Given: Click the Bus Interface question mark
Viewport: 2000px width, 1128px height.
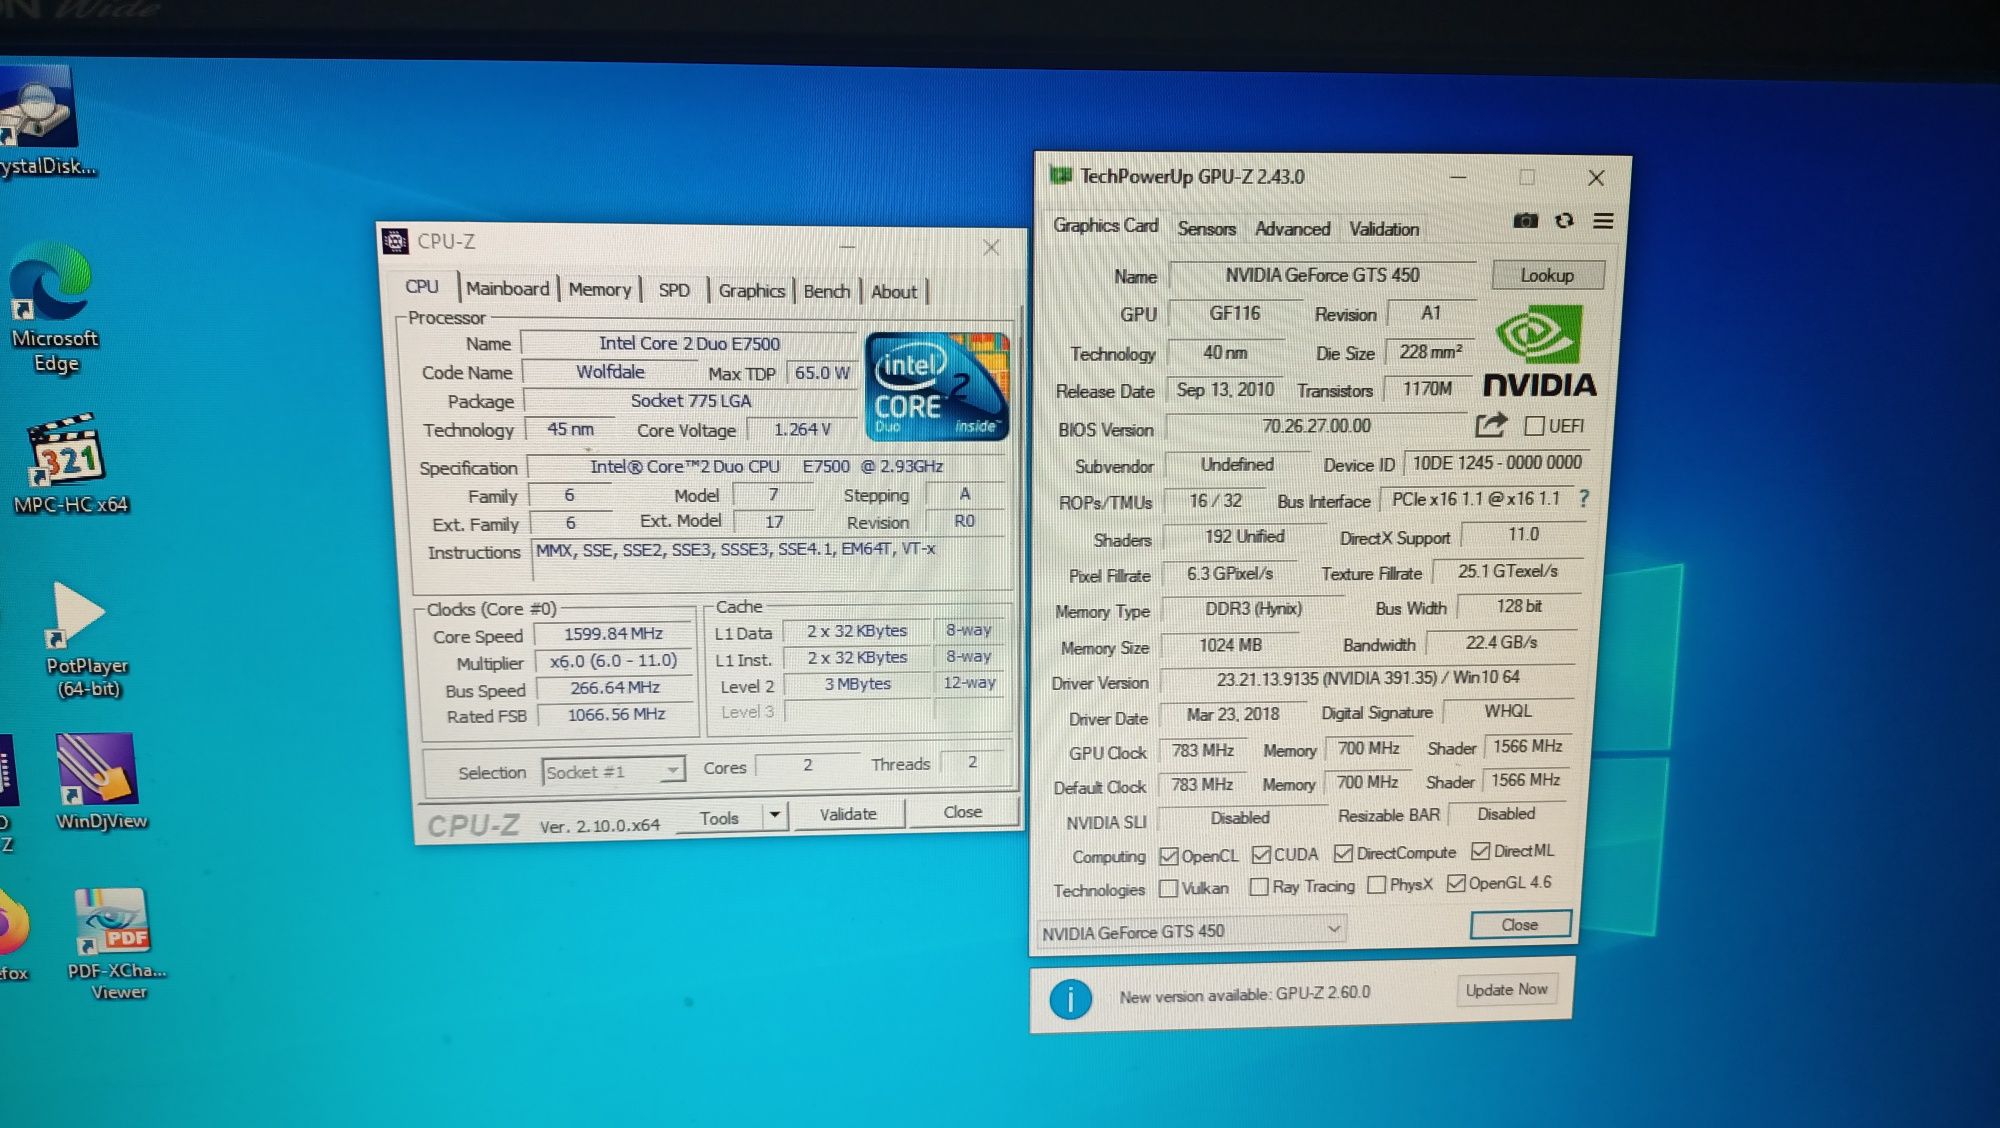Looking at the screenshot, I should [x=1584, y=497].
